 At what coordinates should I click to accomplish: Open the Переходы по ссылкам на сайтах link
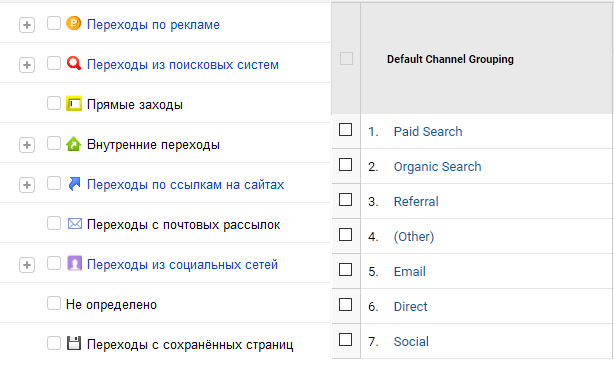coord(185,184)
